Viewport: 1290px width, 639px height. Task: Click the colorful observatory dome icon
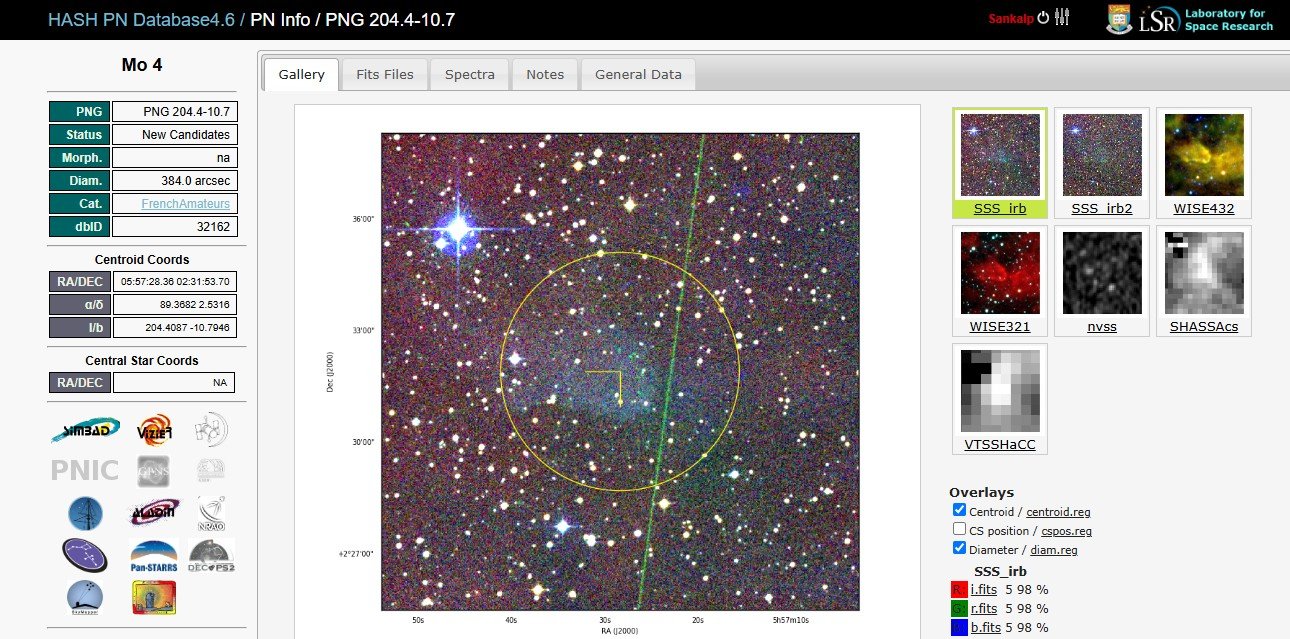154,596
